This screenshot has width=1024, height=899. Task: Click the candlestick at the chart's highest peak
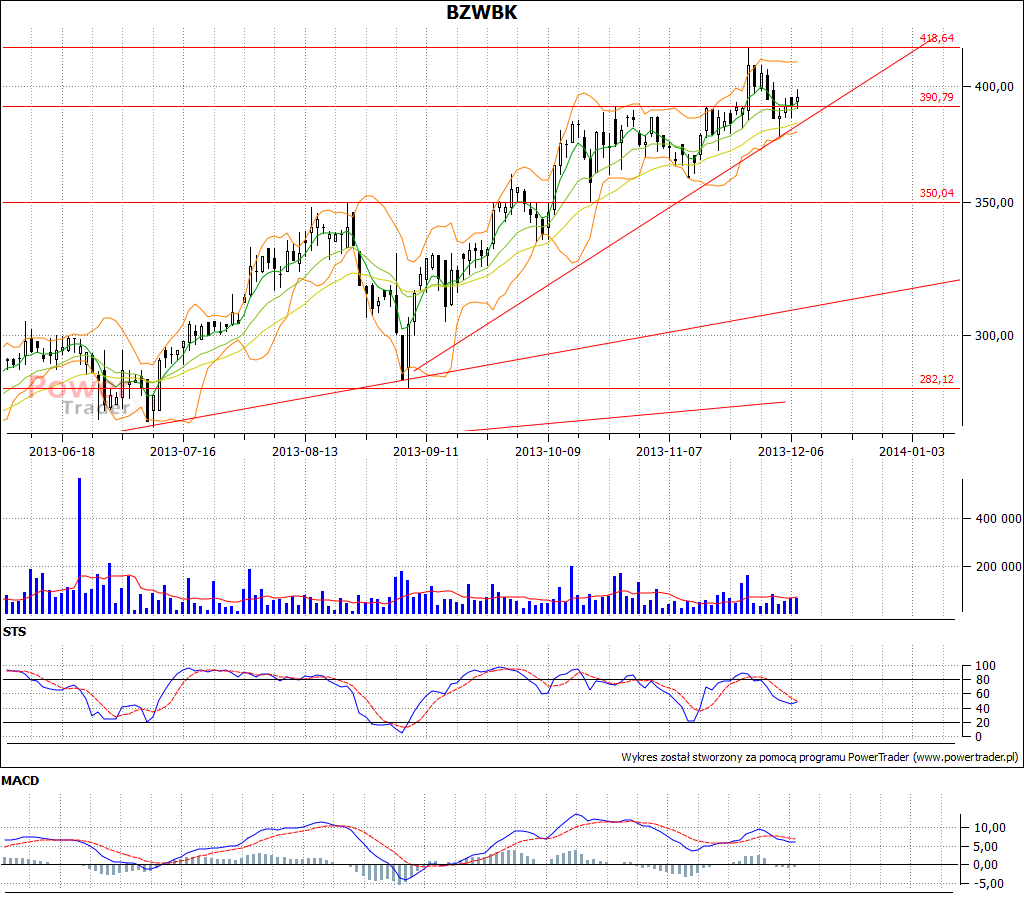[x=748, y=82]
